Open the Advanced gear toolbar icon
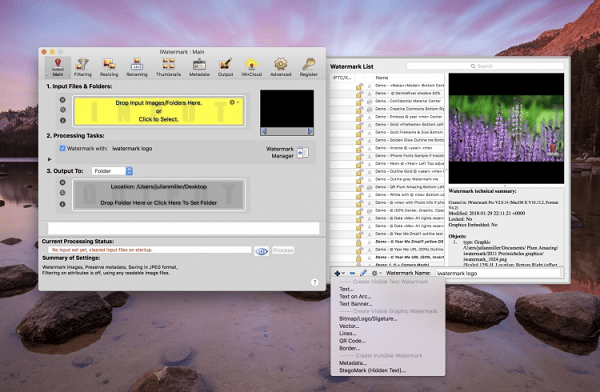Screen dimensions: 600x392 click(x=281, y=67)
